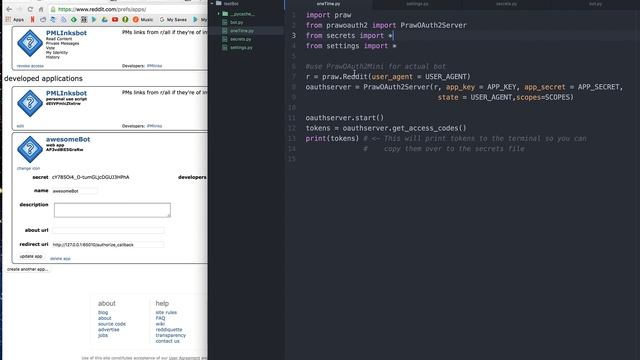
Task: Click the awesomeBot app diamond icon
Action: [30, 149]
